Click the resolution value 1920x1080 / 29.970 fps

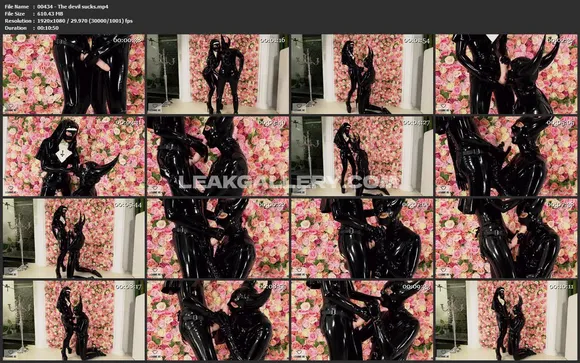click(85, 21)
